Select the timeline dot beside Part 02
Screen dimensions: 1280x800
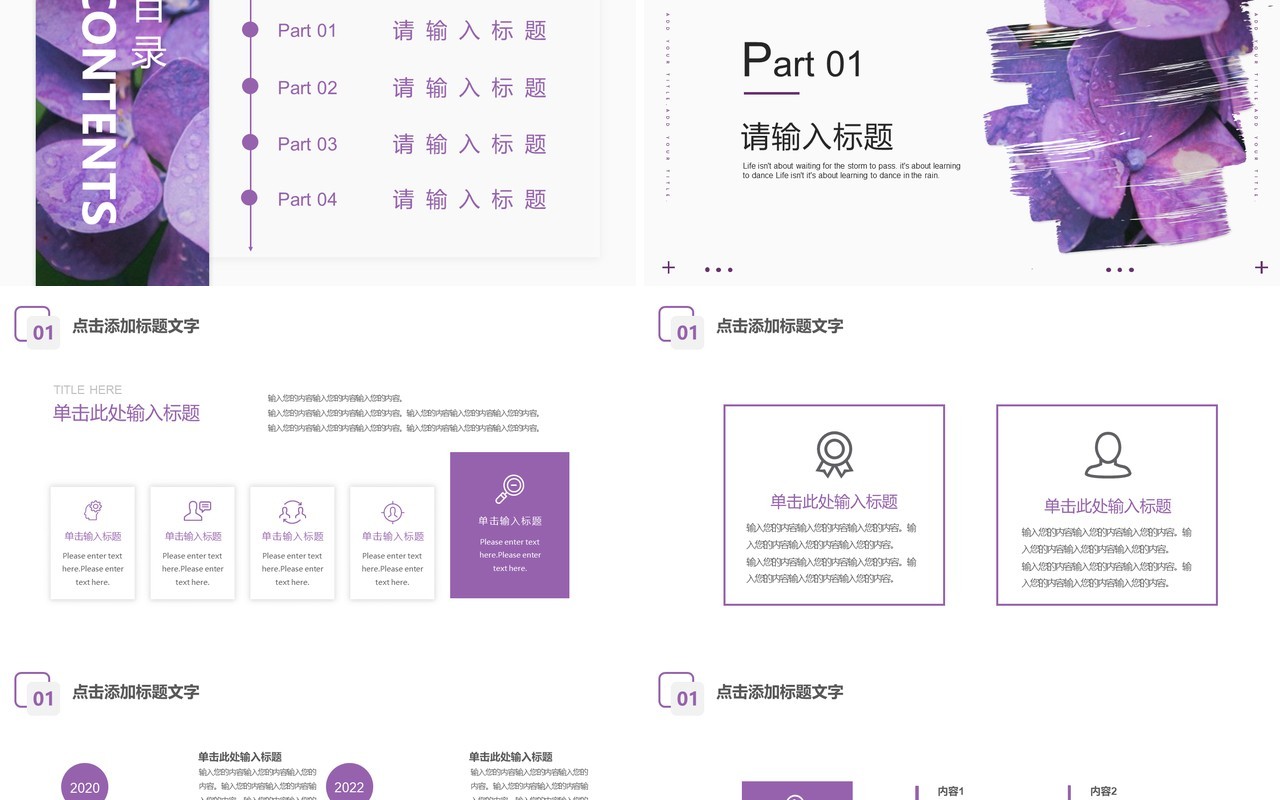(250, 86)
